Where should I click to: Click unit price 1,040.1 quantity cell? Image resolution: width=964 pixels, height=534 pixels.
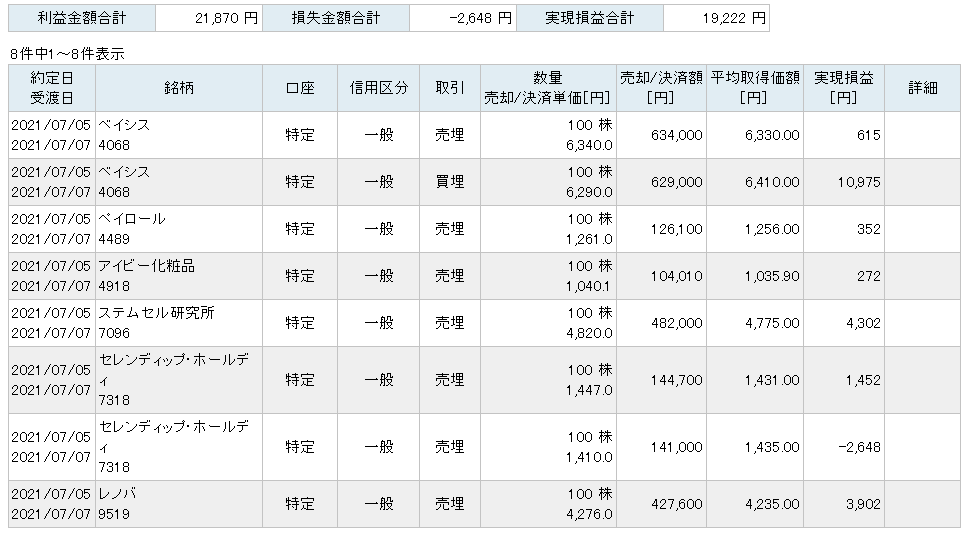[x=548, y=276]
